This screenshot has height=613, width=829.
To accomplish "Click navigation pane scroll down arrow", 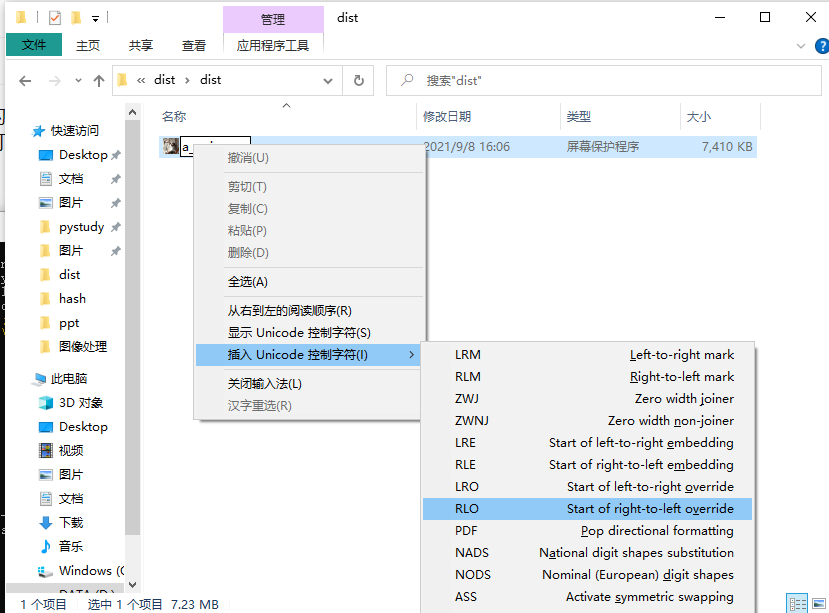I will click(x=133, y=584).
